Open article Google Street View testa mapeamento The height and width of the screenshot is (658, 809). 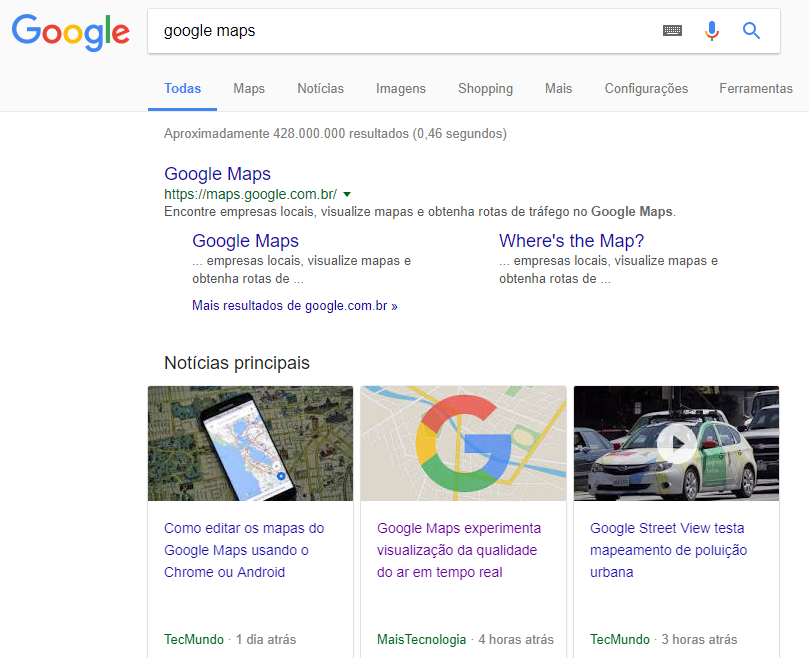pyautogui.click(x=668, y=550)
